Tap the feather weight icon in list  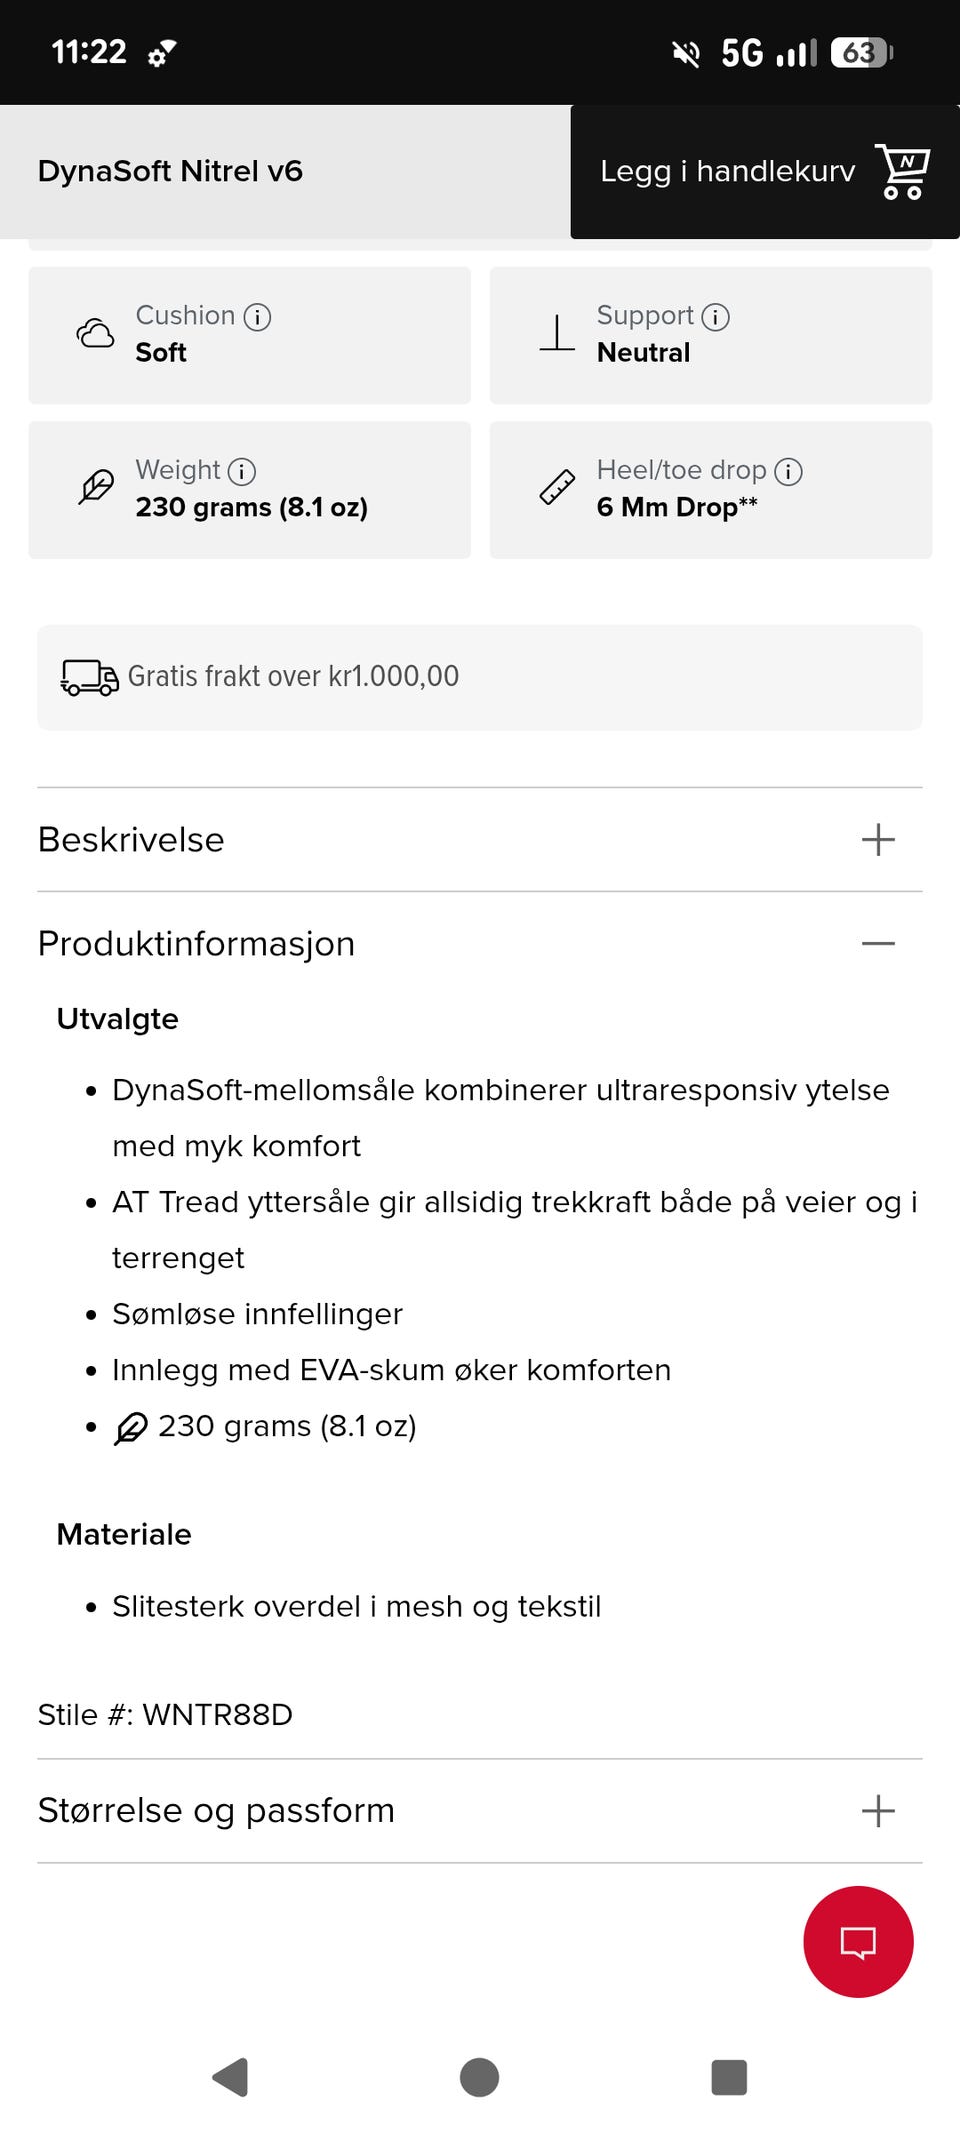tap(131, 1427)
